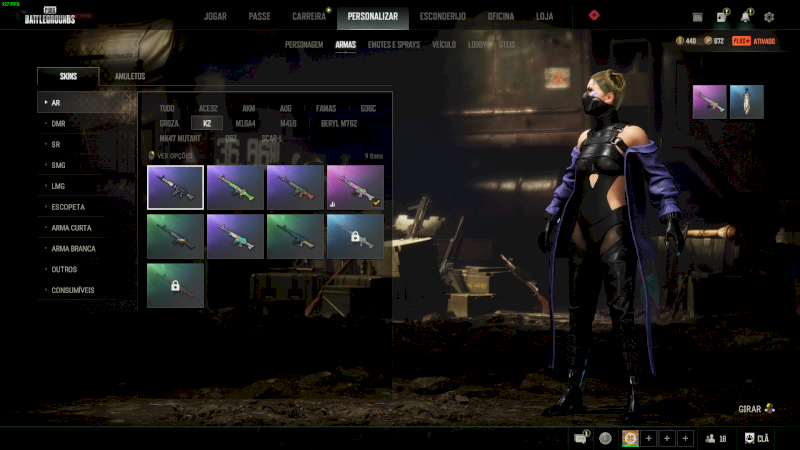800x450 pixels.
Task: Open the JOGAR menu
Action: coord(215,16)
